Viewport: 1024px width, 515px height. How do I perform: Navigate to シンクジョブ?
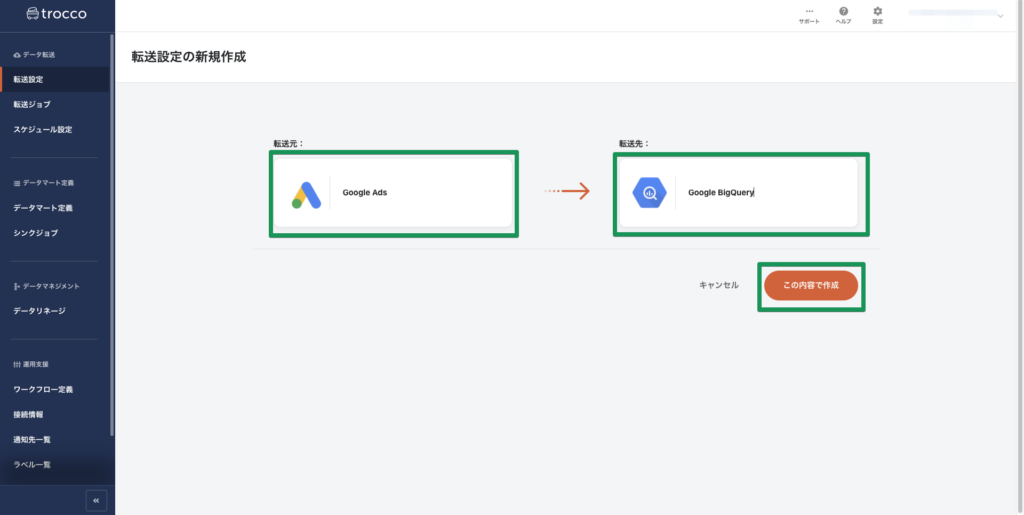35,233
